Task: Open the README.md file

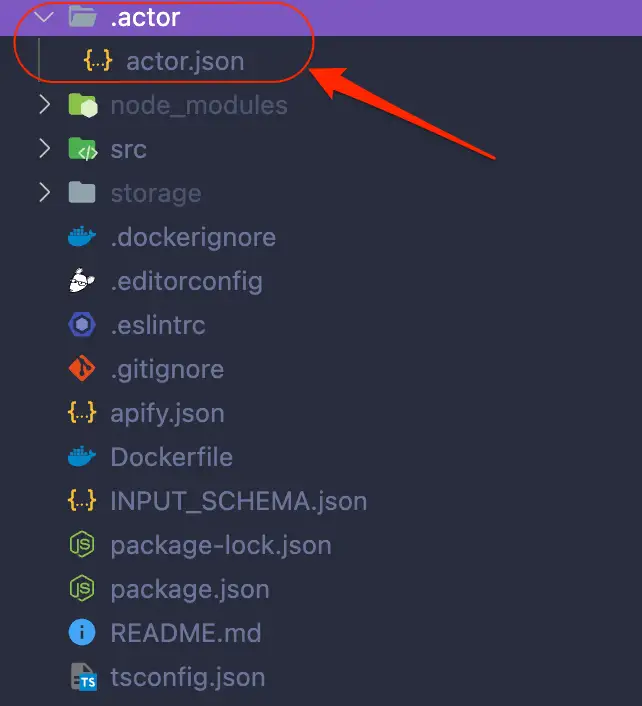Action: [x=186, y=633]
